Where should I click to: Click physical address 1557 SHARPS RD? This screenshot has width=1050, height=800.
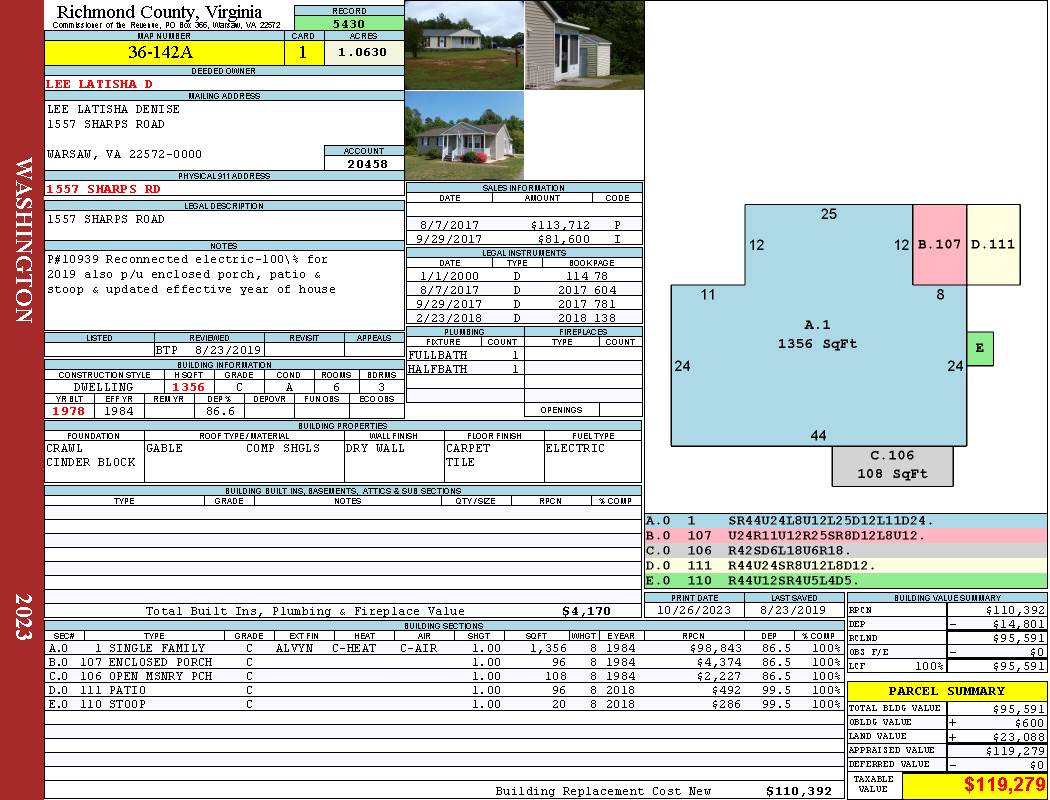pos(103,189)
